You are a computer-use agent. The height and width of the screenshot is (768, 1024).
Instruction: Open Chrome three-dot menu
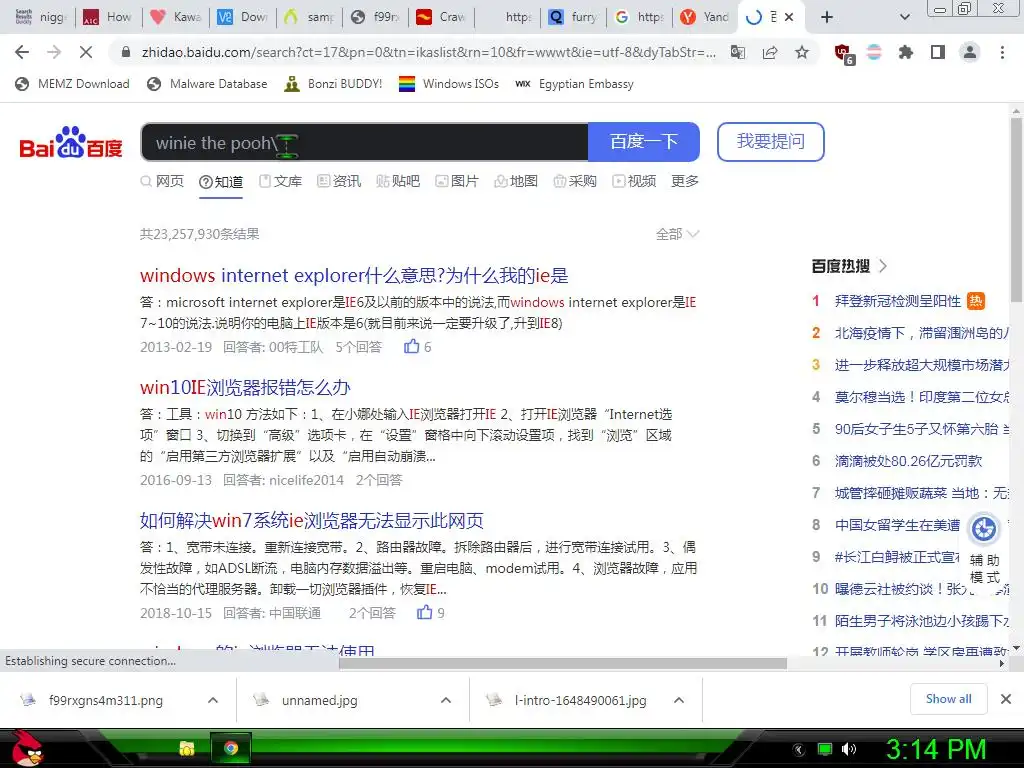pos(1002,52)
